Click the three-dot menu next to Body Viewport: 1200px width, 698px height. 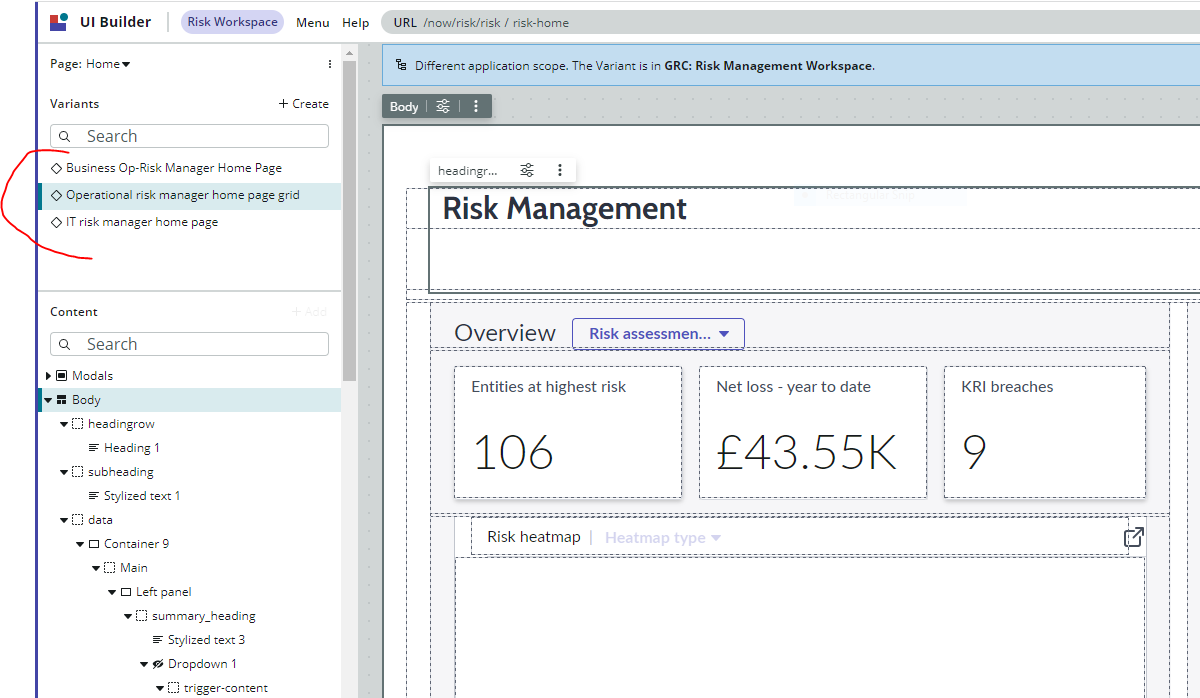476,105
